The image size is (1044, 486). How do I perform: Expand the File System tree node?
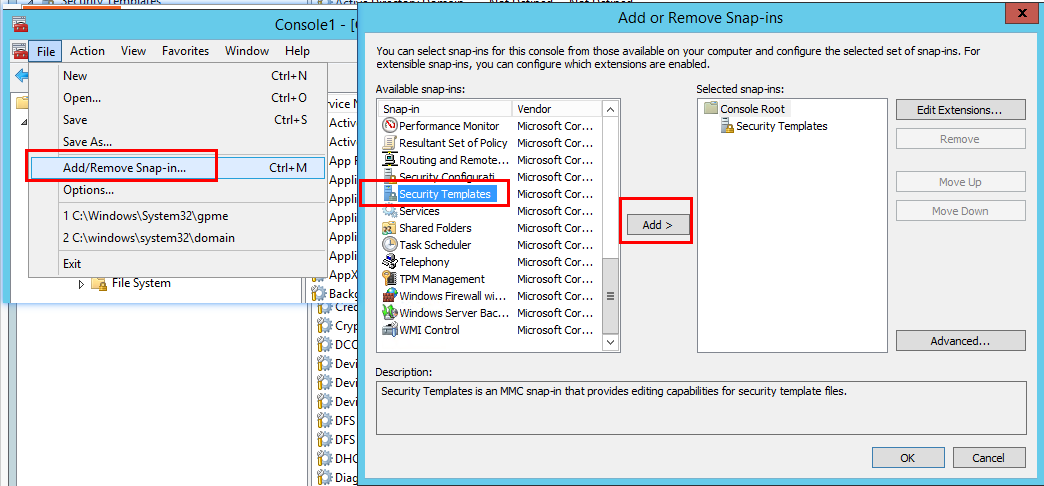(82, 284)
